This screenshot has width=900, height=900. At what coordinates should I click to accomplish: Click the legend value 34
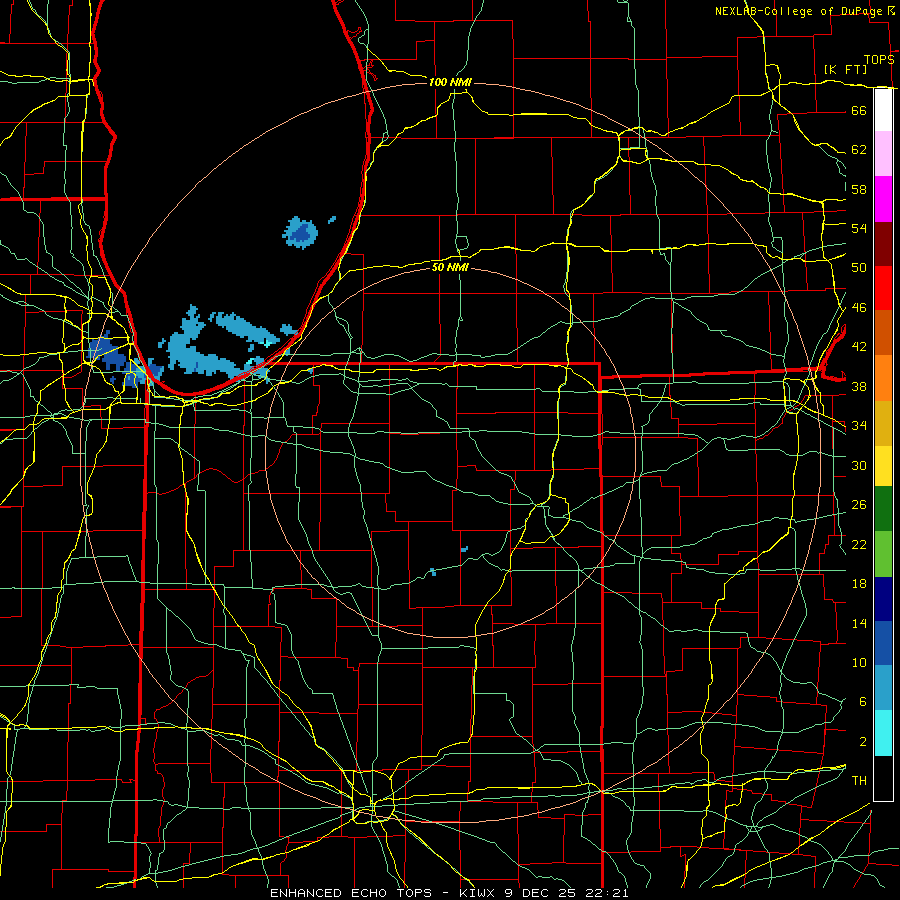859,425
